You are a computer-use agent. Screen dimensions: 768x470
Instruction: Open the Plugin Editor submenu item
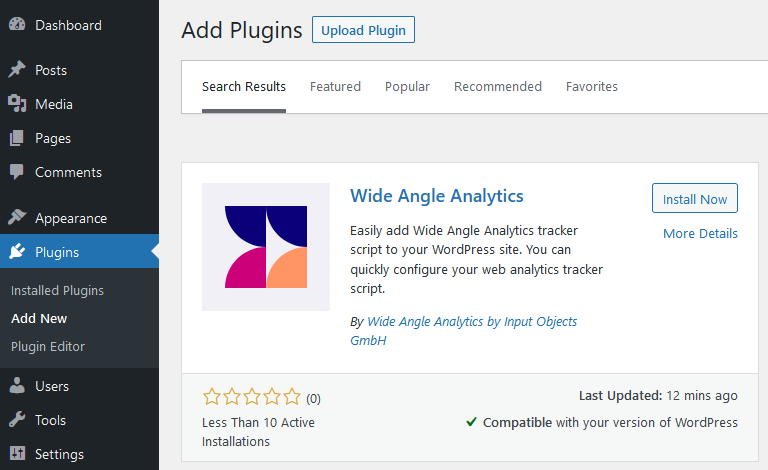tap(48, 347)
